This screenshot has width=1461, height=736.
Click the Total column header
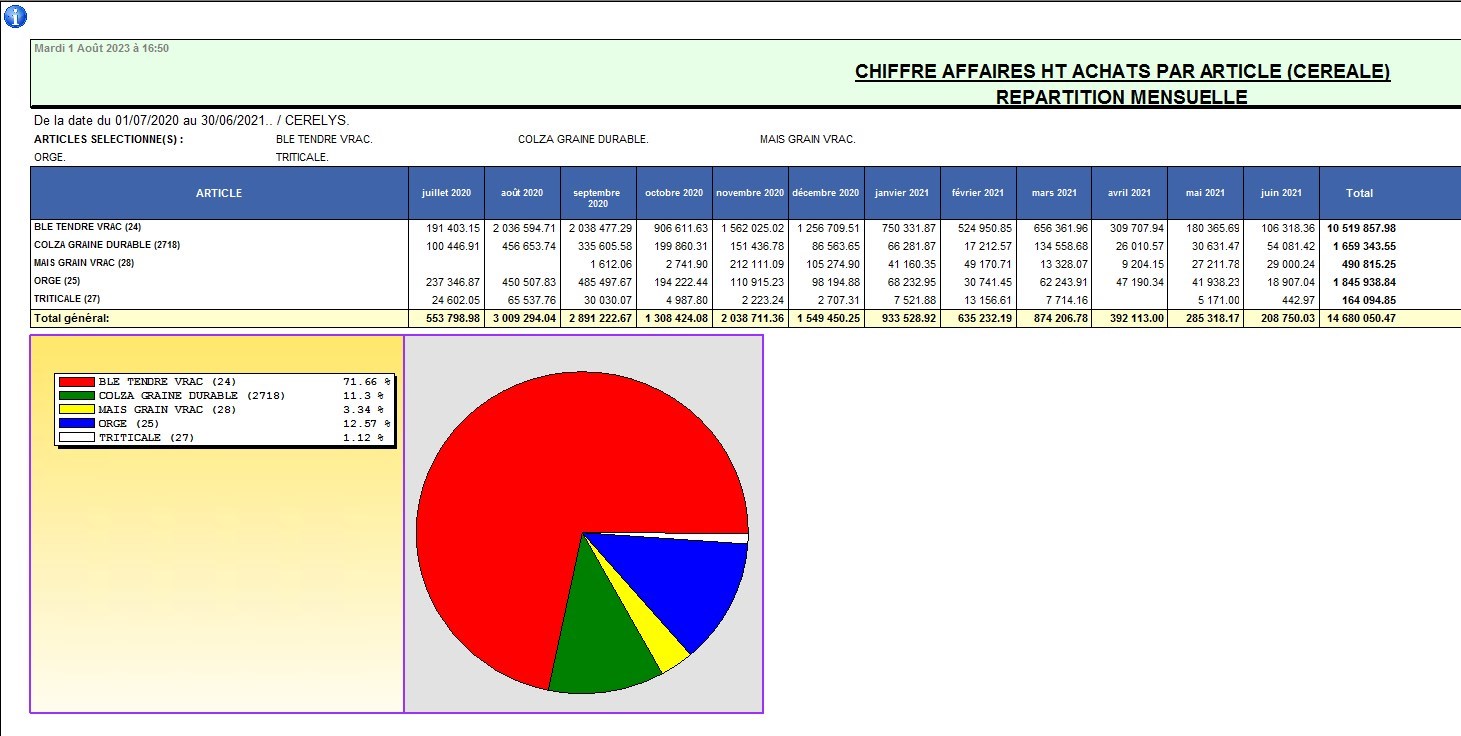pyautogui.click(x=1359, y=193)
